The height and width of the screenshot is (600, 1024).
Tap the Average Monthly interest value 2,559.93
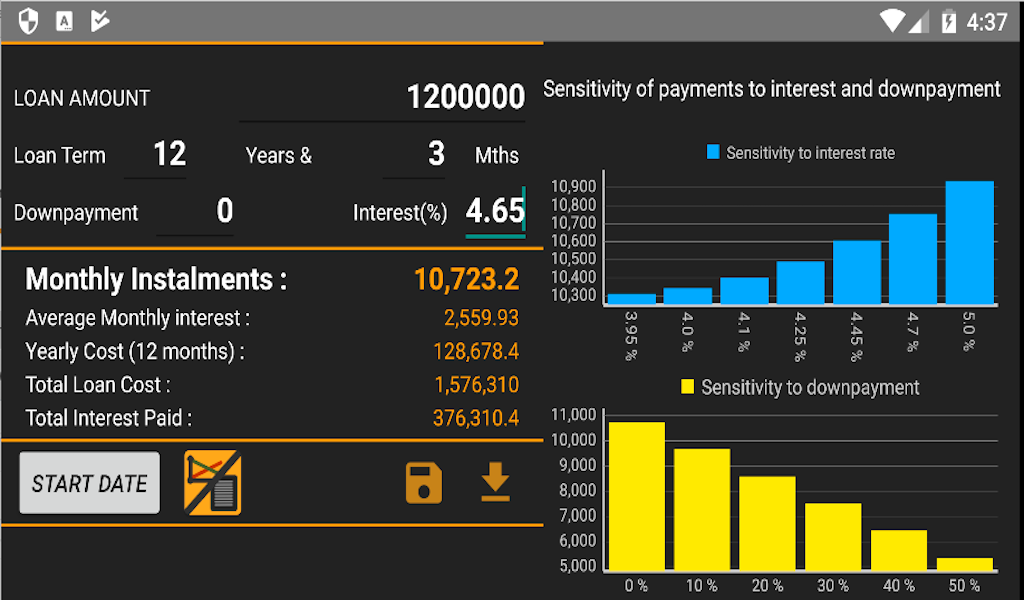(481, 318)
